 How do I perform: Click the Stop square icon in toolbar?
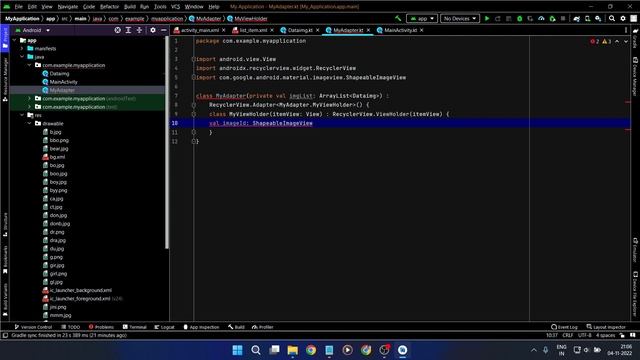click(x=563, y=18)
